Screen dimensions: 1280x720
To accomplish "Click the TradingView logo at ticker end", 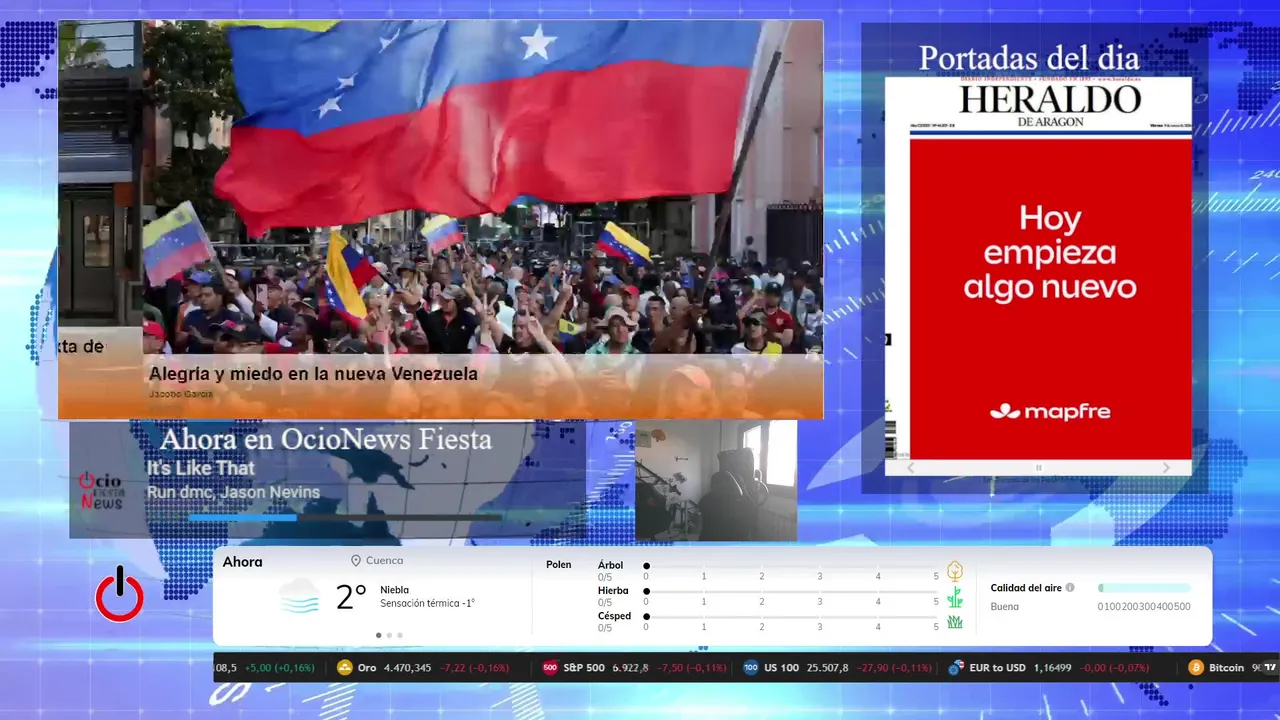I will [x=1270, y=668].
